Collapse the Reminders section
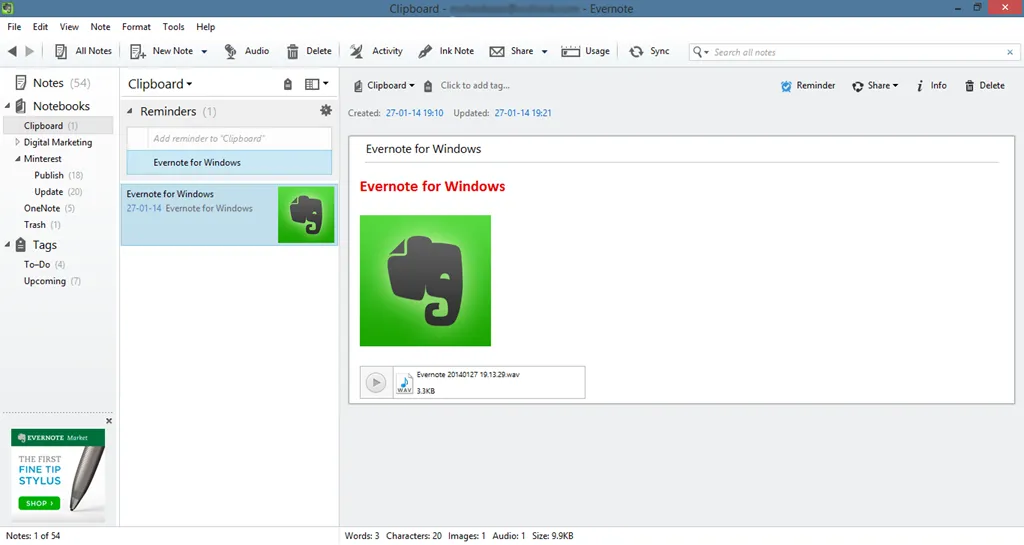 (x=129, y=112)
